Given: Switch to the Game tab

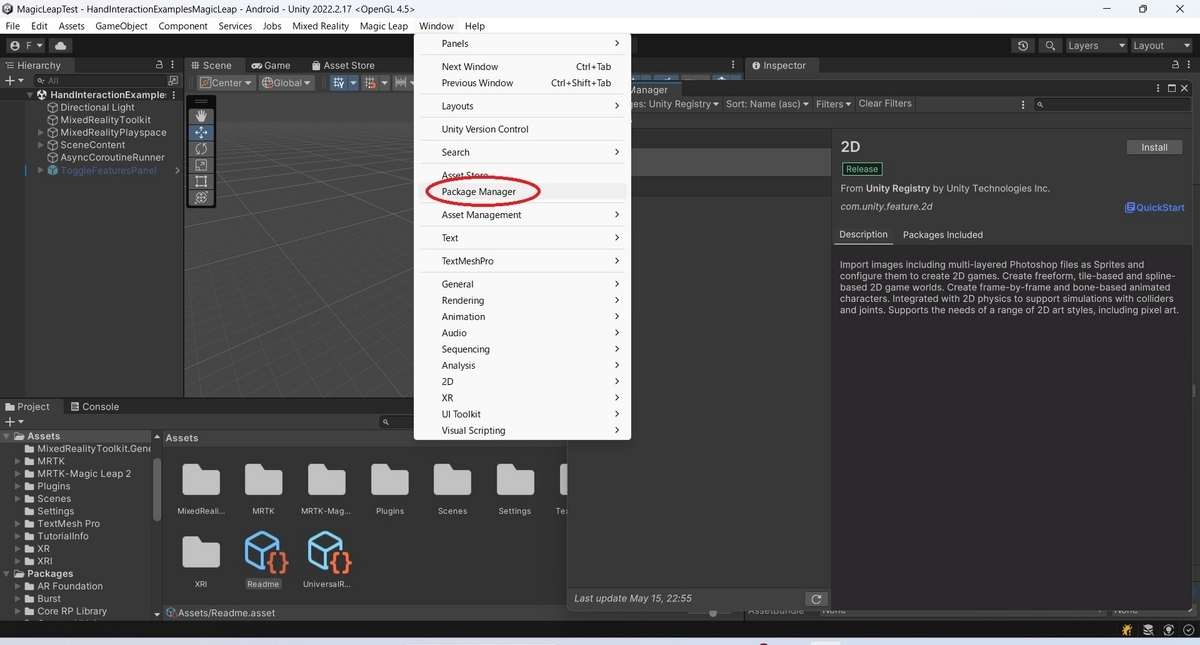Looking at the screenshot, I should pyautogui.click(x=270, y=65).
